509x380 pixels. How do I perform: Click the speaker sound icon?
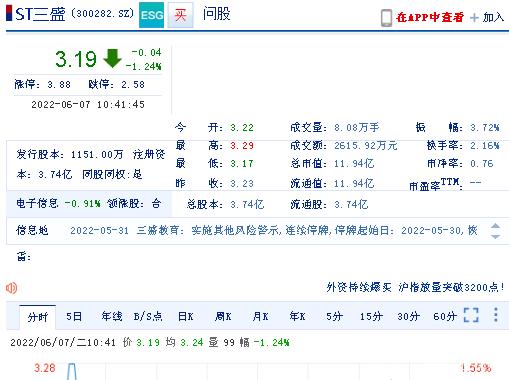pyautogui.click(x=12, y=288)
